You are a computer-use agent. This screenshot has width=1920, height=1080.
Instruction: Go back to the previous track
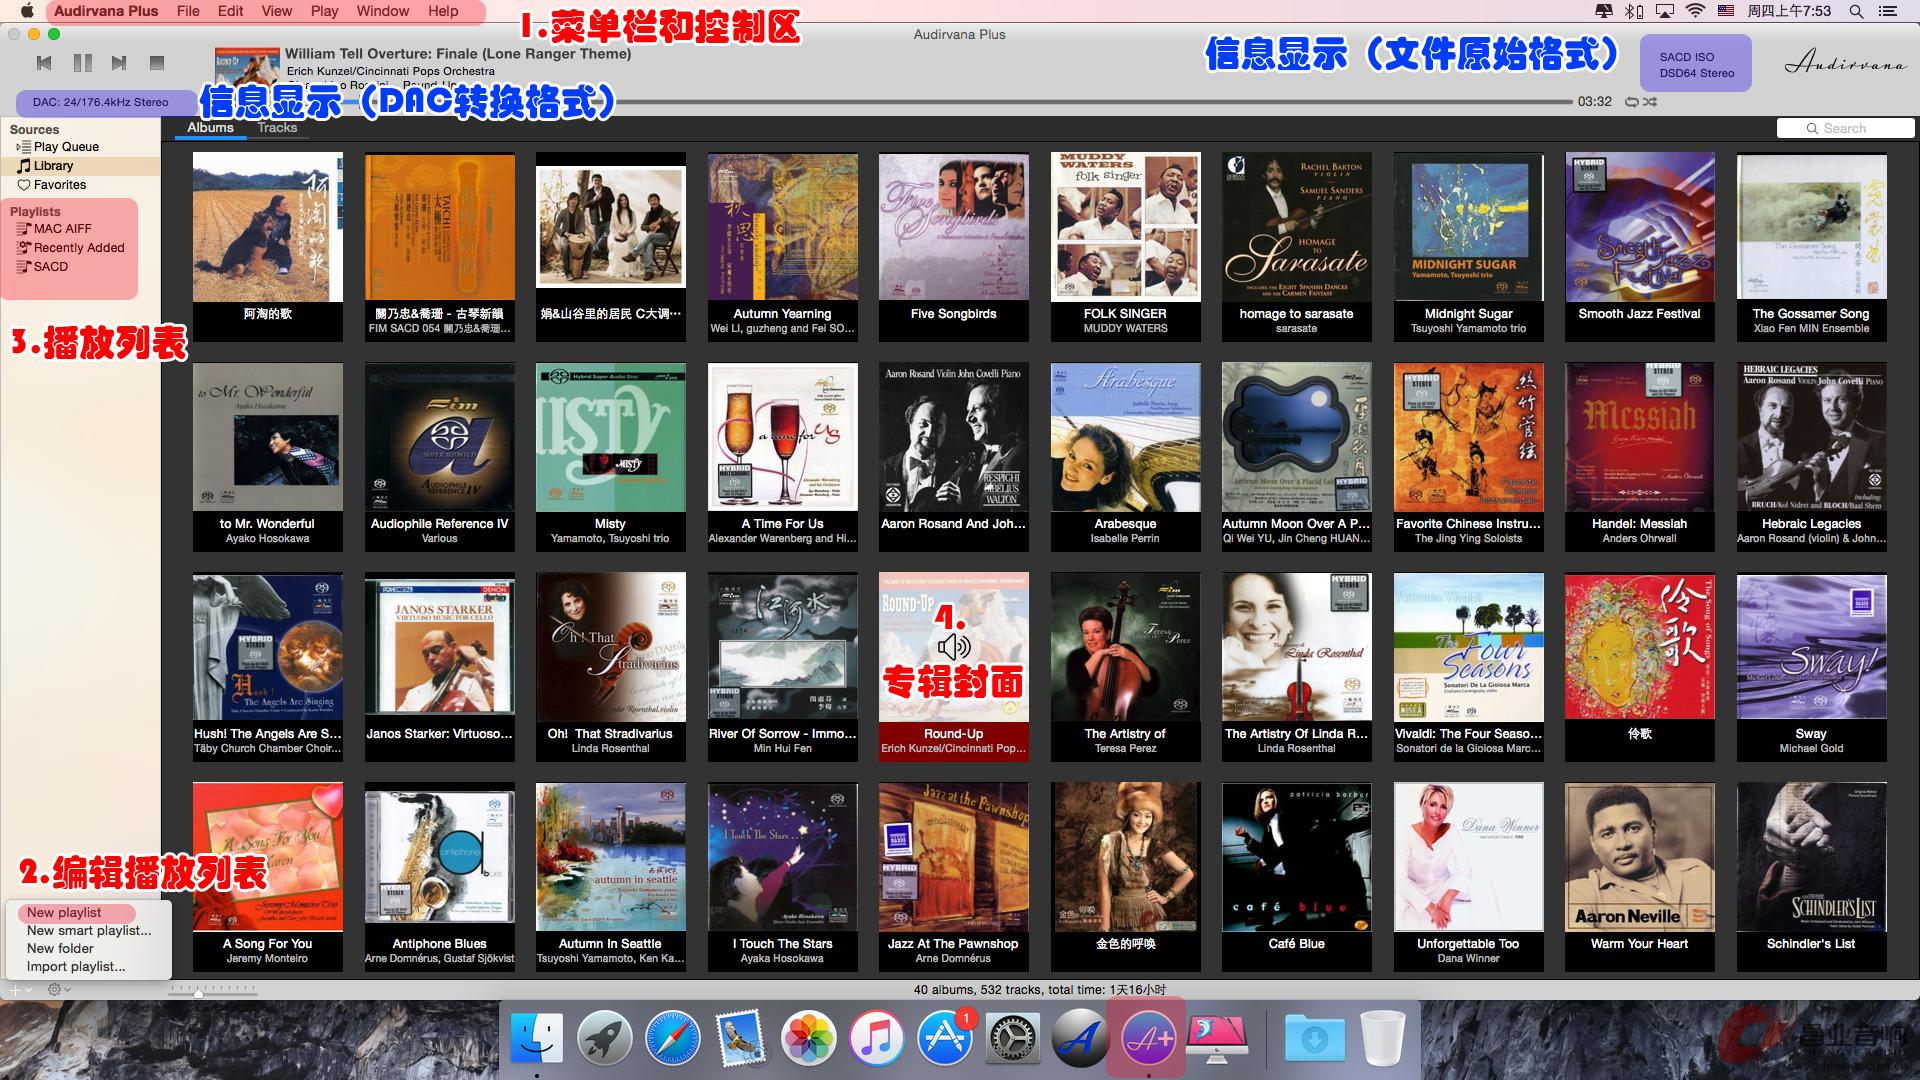click(44, 63)
